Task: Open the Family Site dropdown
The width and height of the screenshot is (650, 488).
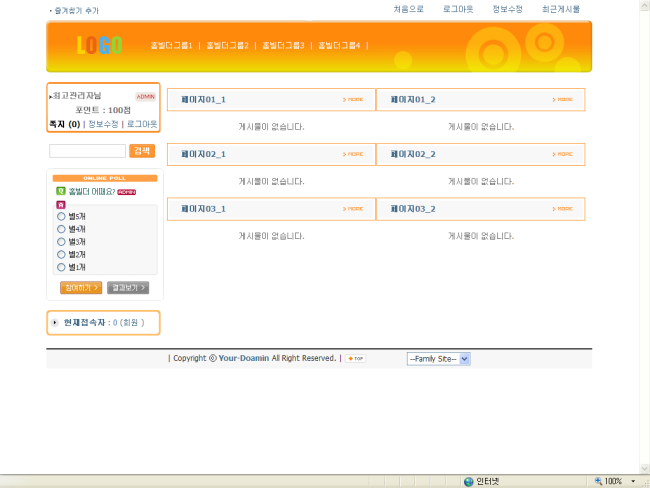Action: coord(438,358)
